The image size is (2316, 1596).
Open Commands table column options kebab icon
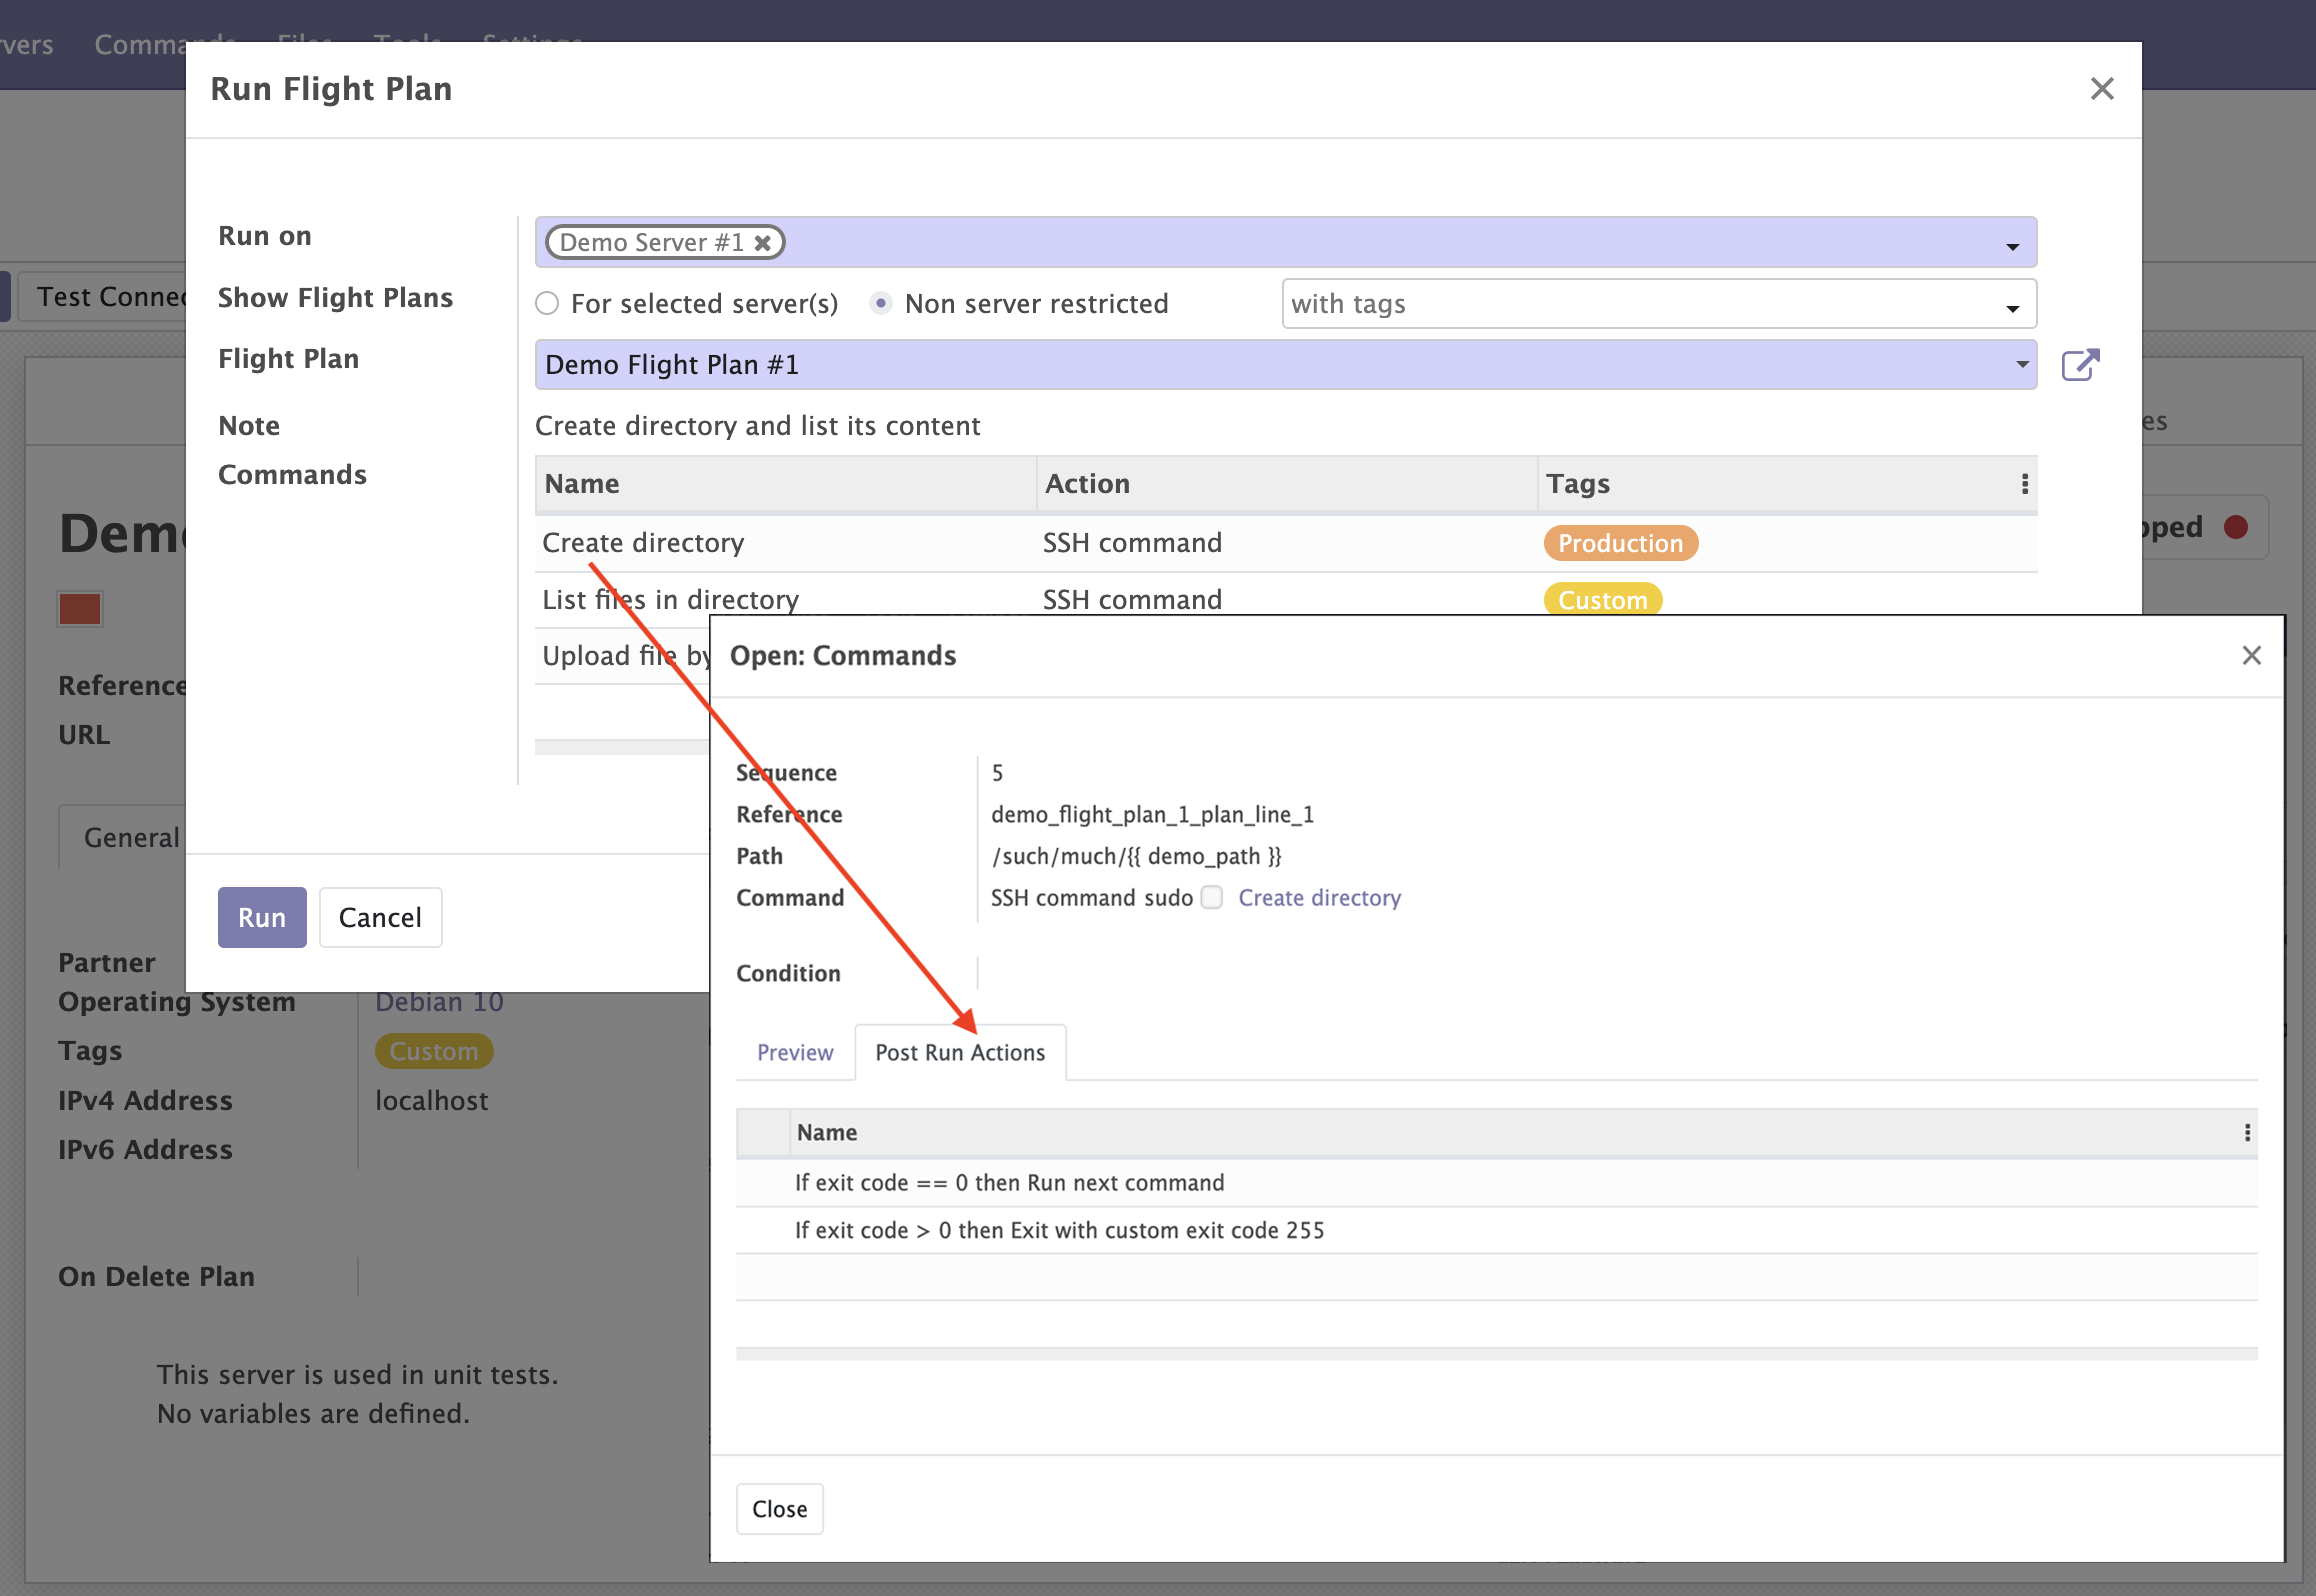2024,484
